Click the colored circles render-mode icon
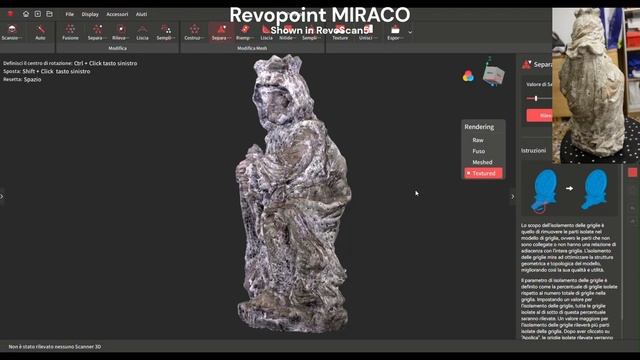 point(468,76)
